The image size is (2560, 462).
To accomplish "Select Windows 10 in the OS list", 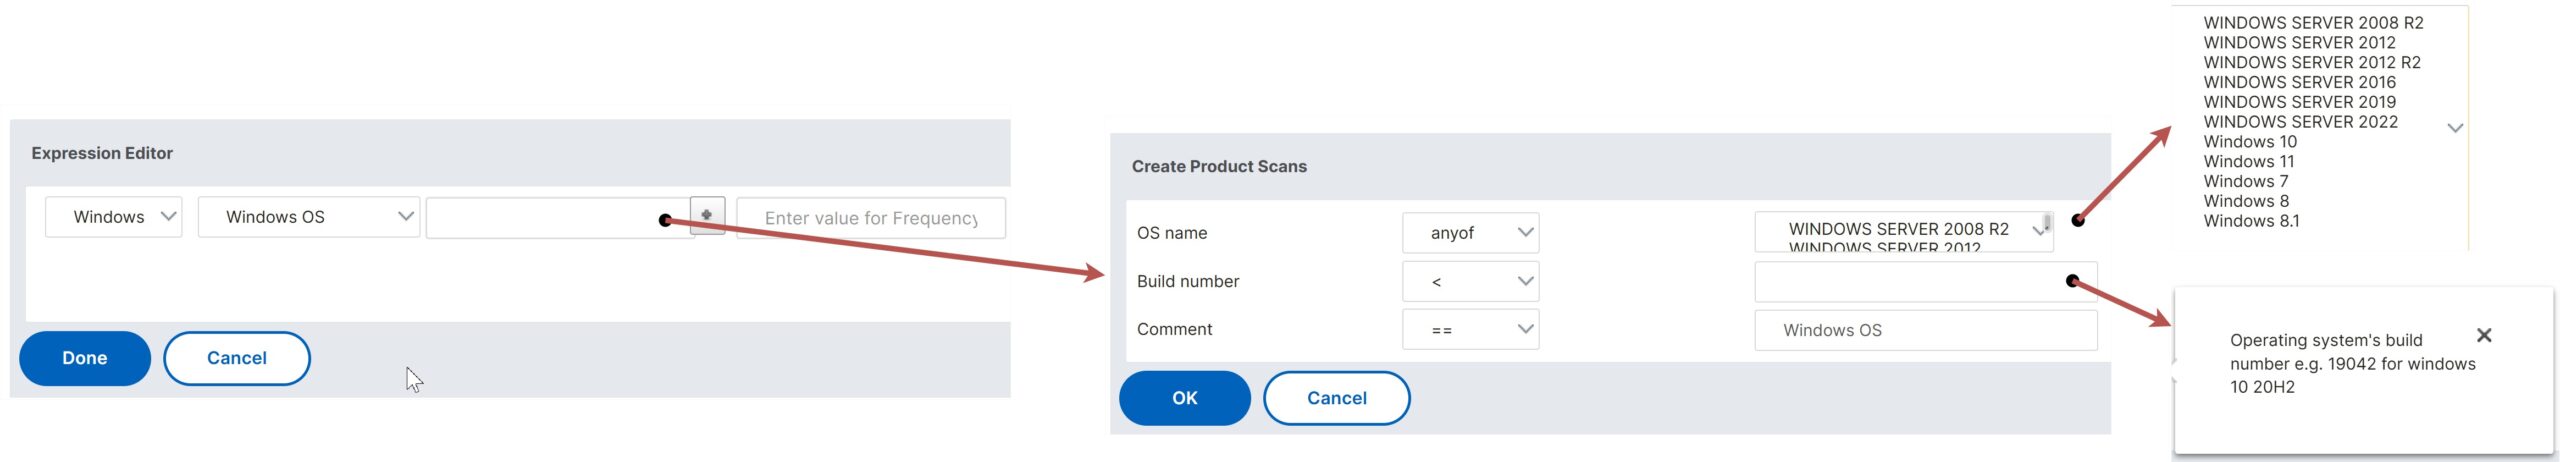I will [x=2250, y=142].
